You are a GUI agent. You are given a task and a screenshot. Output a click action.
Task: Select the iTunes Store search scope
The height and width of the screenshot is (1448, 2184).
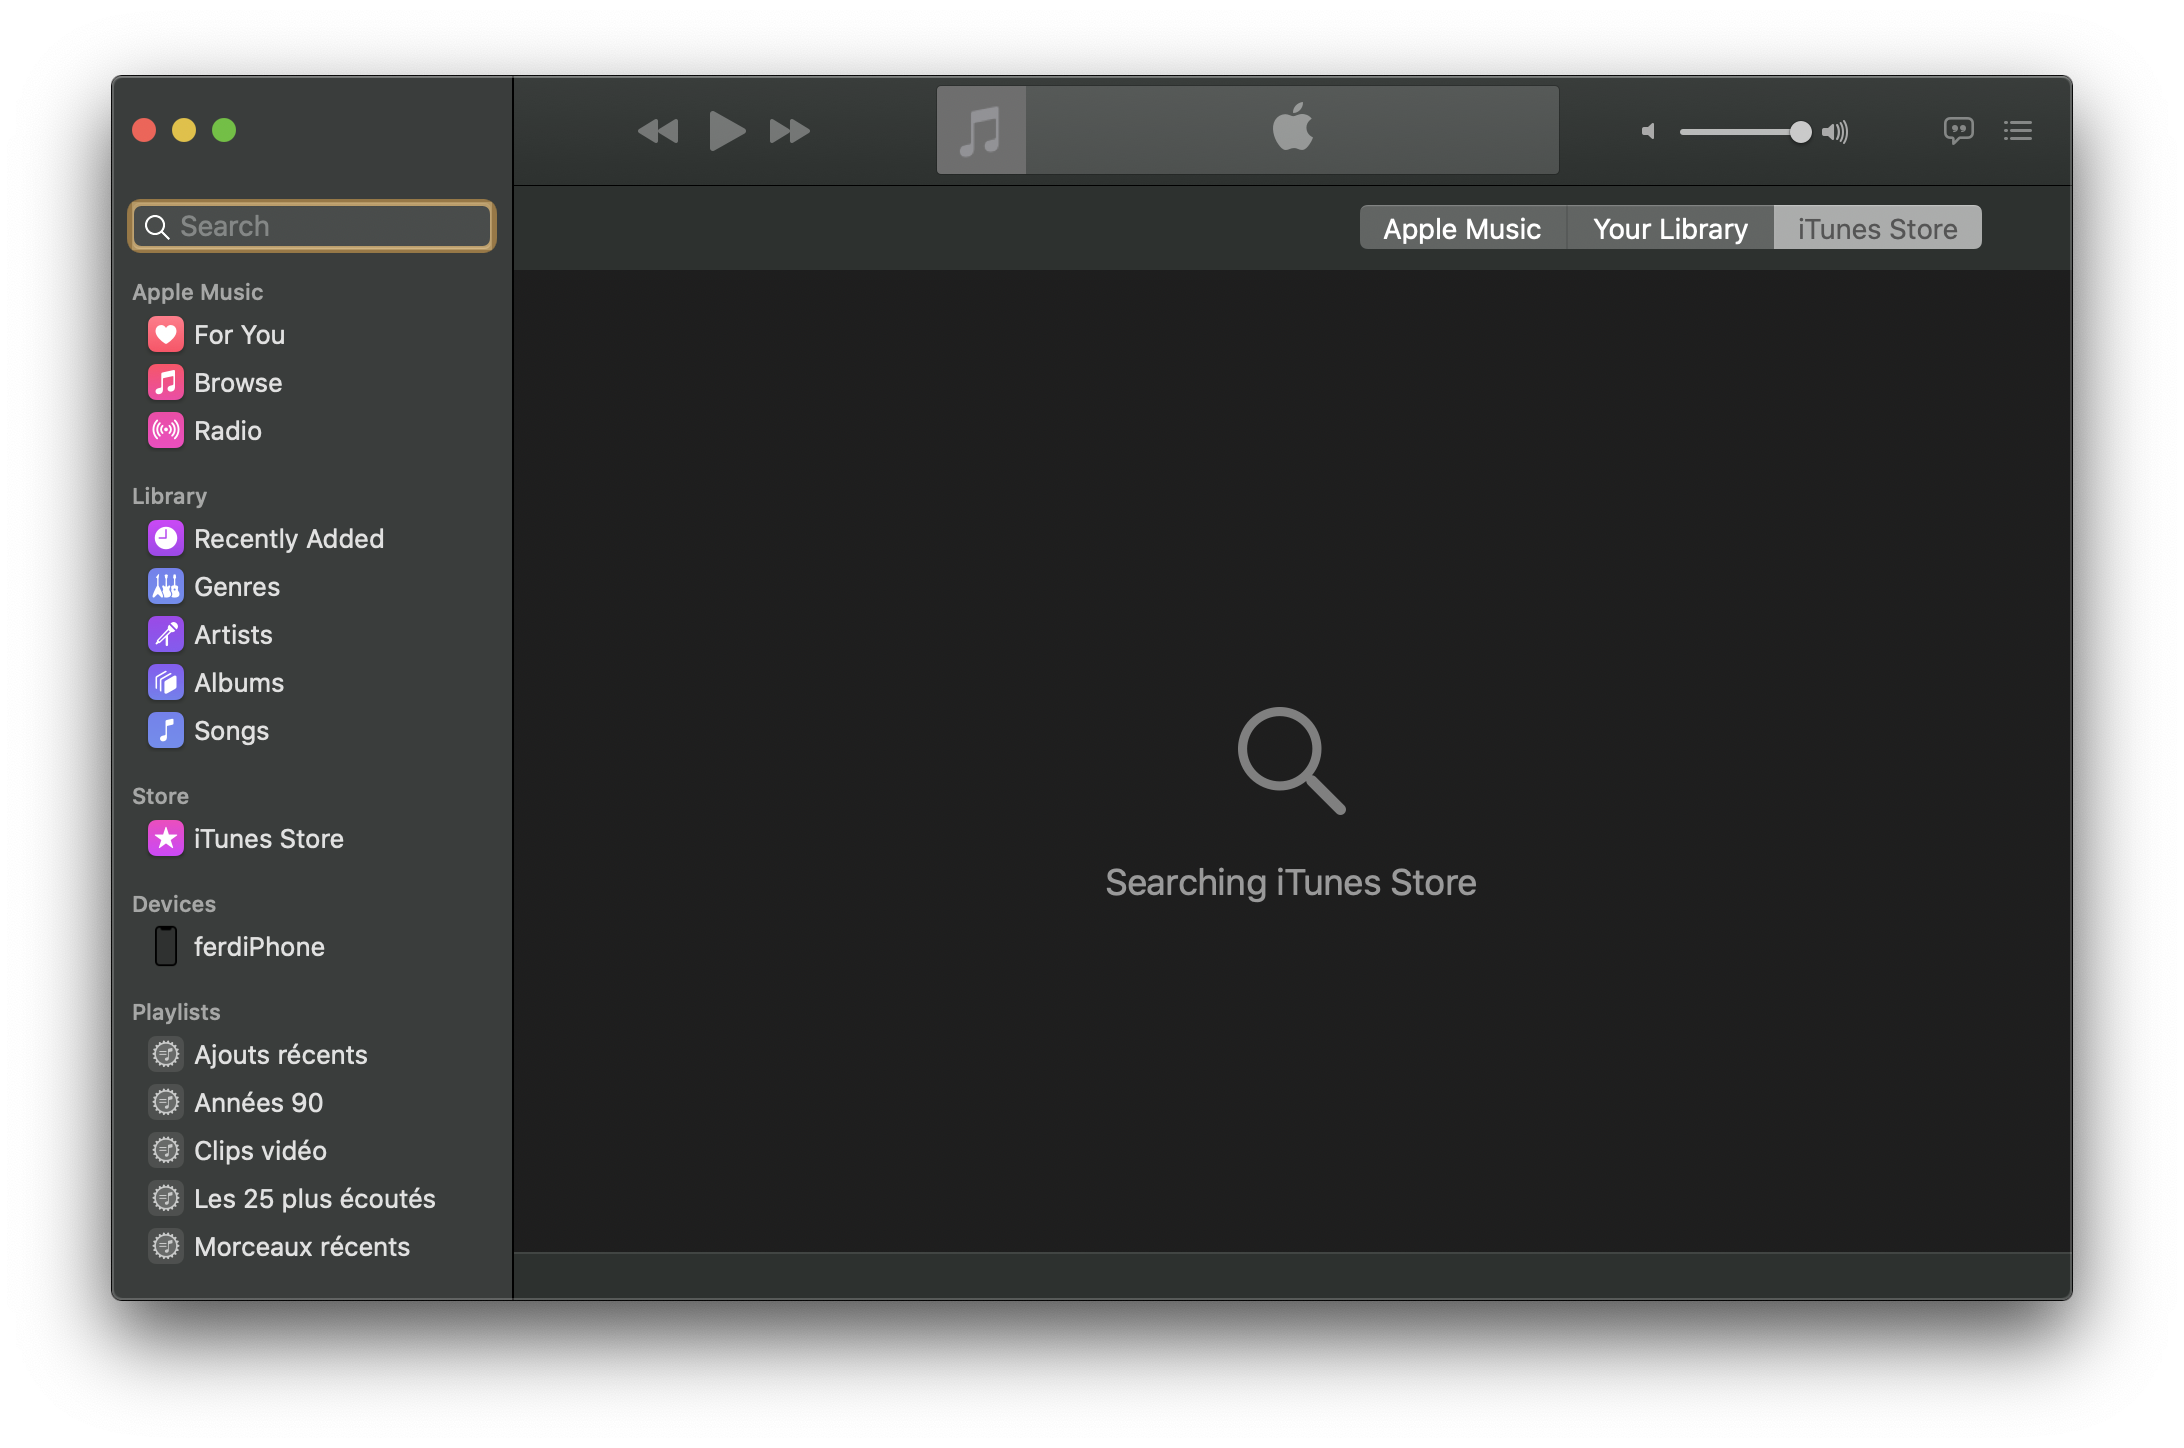coord(1877,229)
